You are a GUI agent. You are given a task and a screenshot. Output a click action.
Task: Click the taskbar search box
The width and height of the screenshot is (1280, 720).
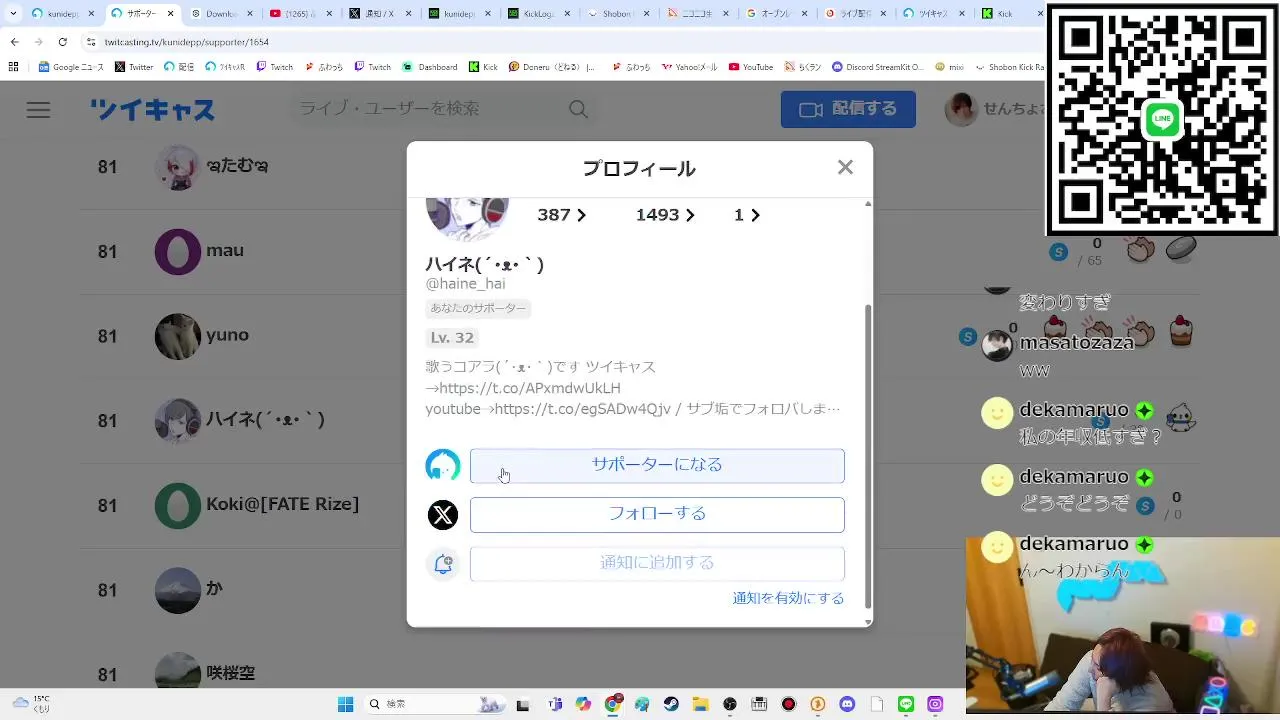435,704
